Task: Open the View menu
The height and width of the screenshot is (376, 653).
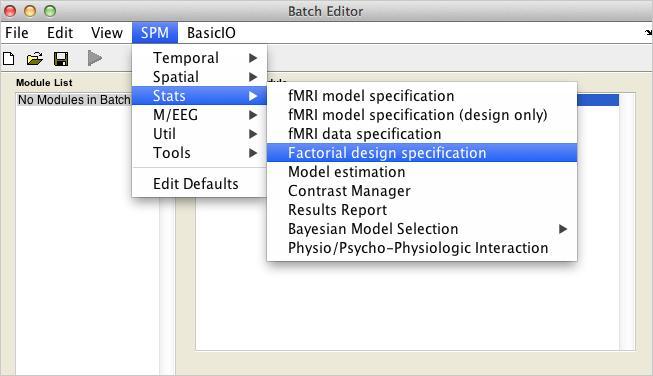Action: 107,33
